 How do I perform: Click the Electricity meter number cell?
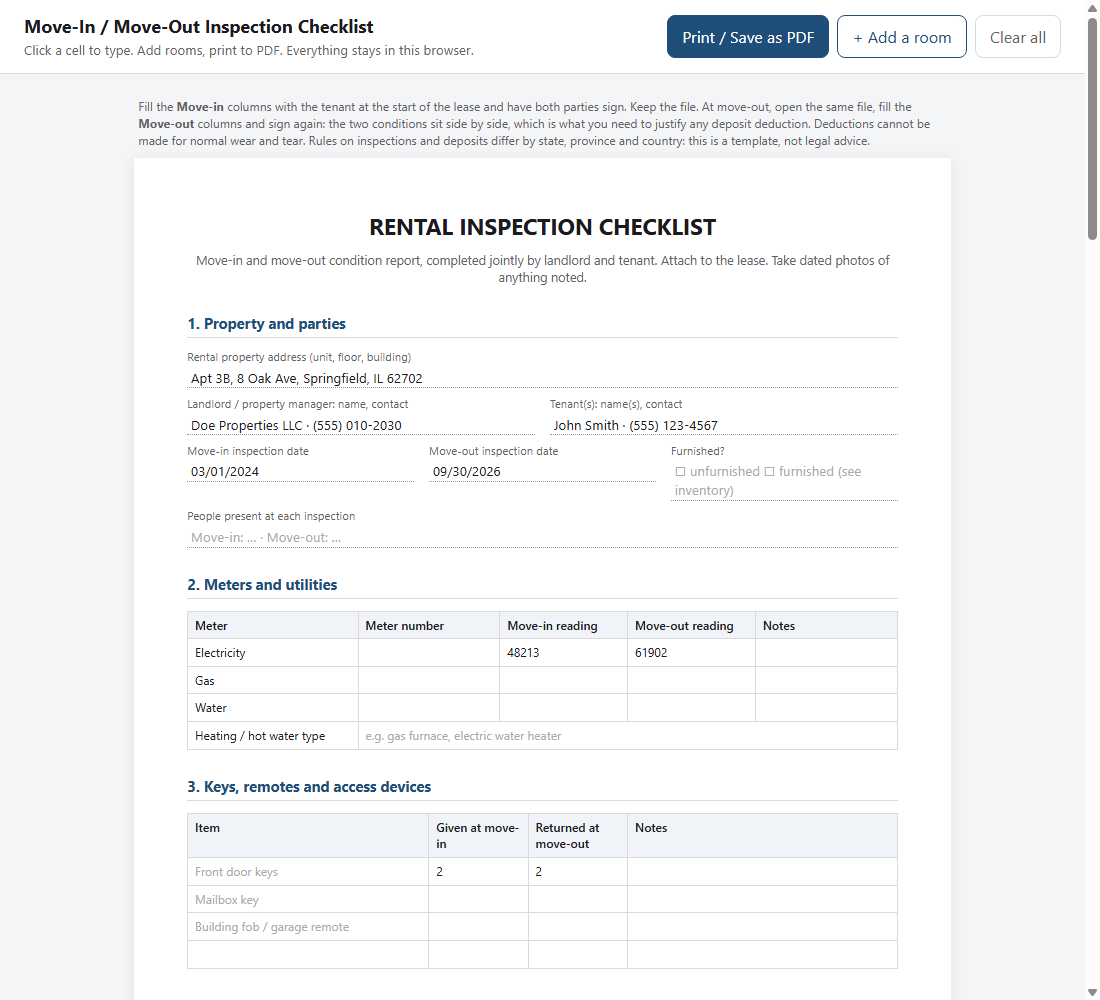tap(429, 653)
